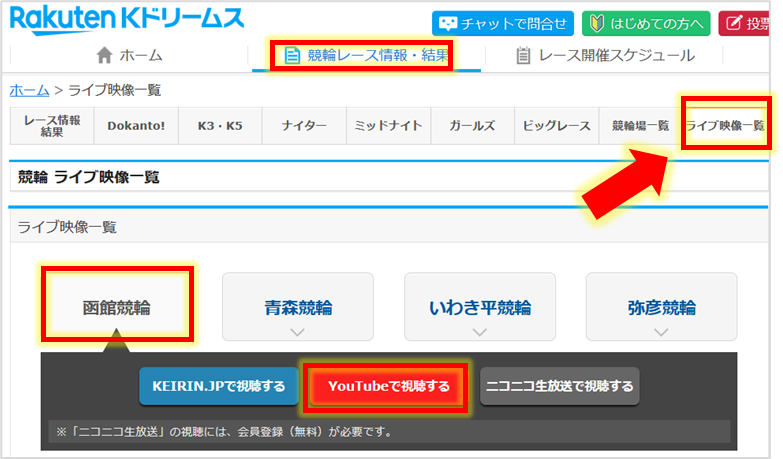The height and width of the screenshot is (459, 783).
Task: Go to the ガールズ tab
Action: [473, 126]
